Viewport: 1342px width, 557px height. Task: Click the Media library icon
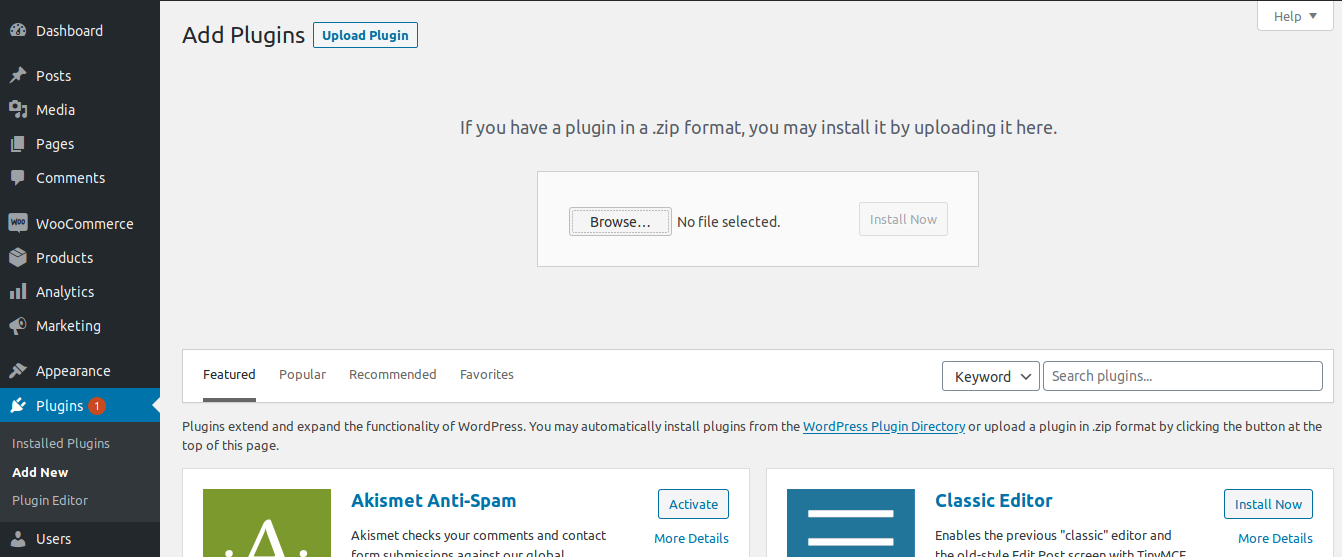pyautogui.click(x=18, y=110)
